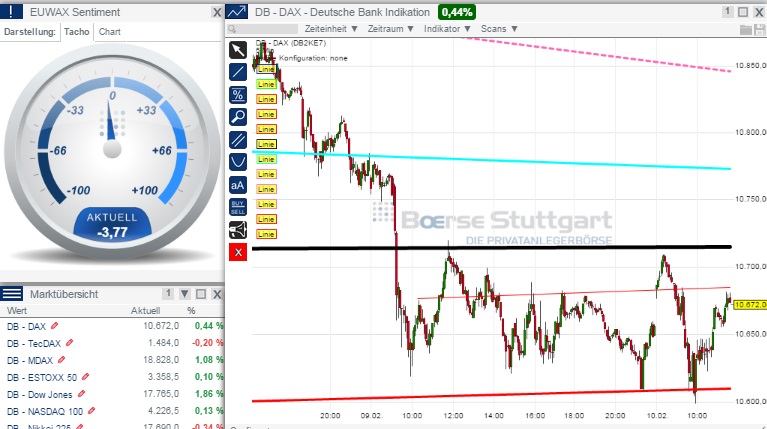Screen dimensions: 767x429
Task: Open DB - MDAX row in market list
Action: coord(112,360)
